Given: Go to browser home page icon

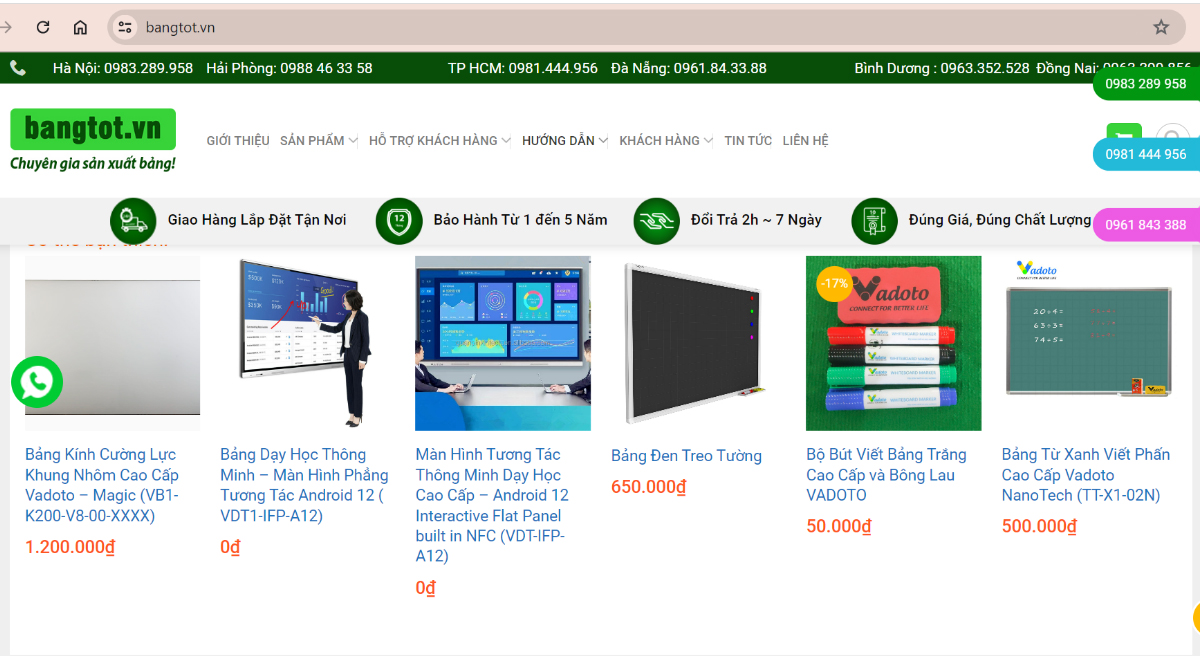Looking at the screenshot, I should click(80, 27).
